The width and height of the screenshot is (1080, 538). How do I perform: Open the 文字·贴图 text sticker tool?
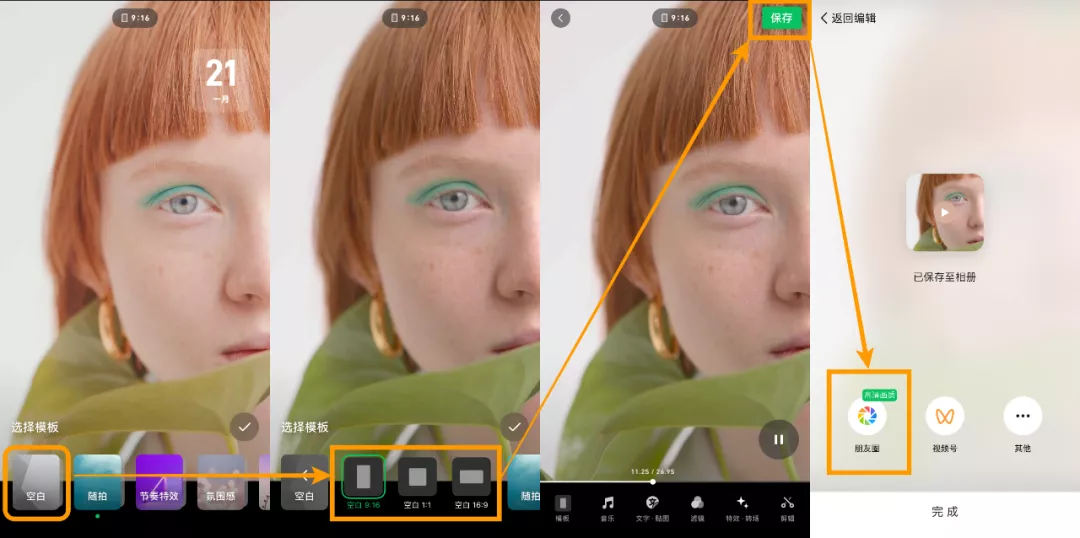[652, 509]
